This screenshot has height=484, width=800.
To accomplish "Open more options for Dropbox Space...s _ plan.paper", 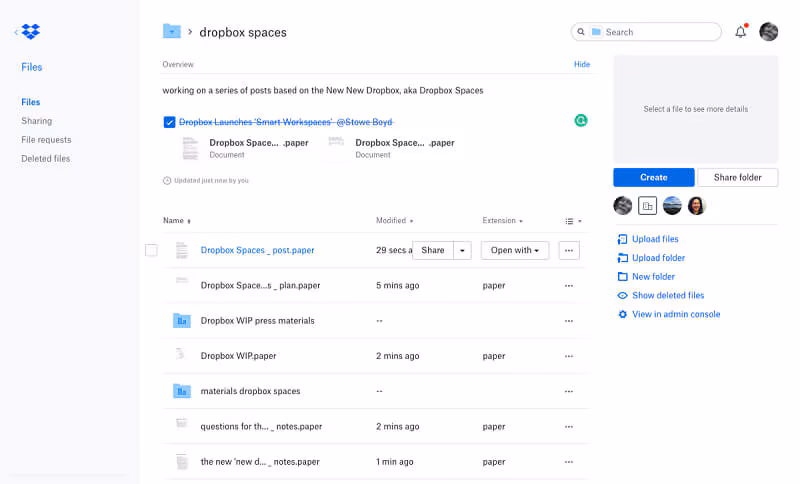I will tap(569, 286).
